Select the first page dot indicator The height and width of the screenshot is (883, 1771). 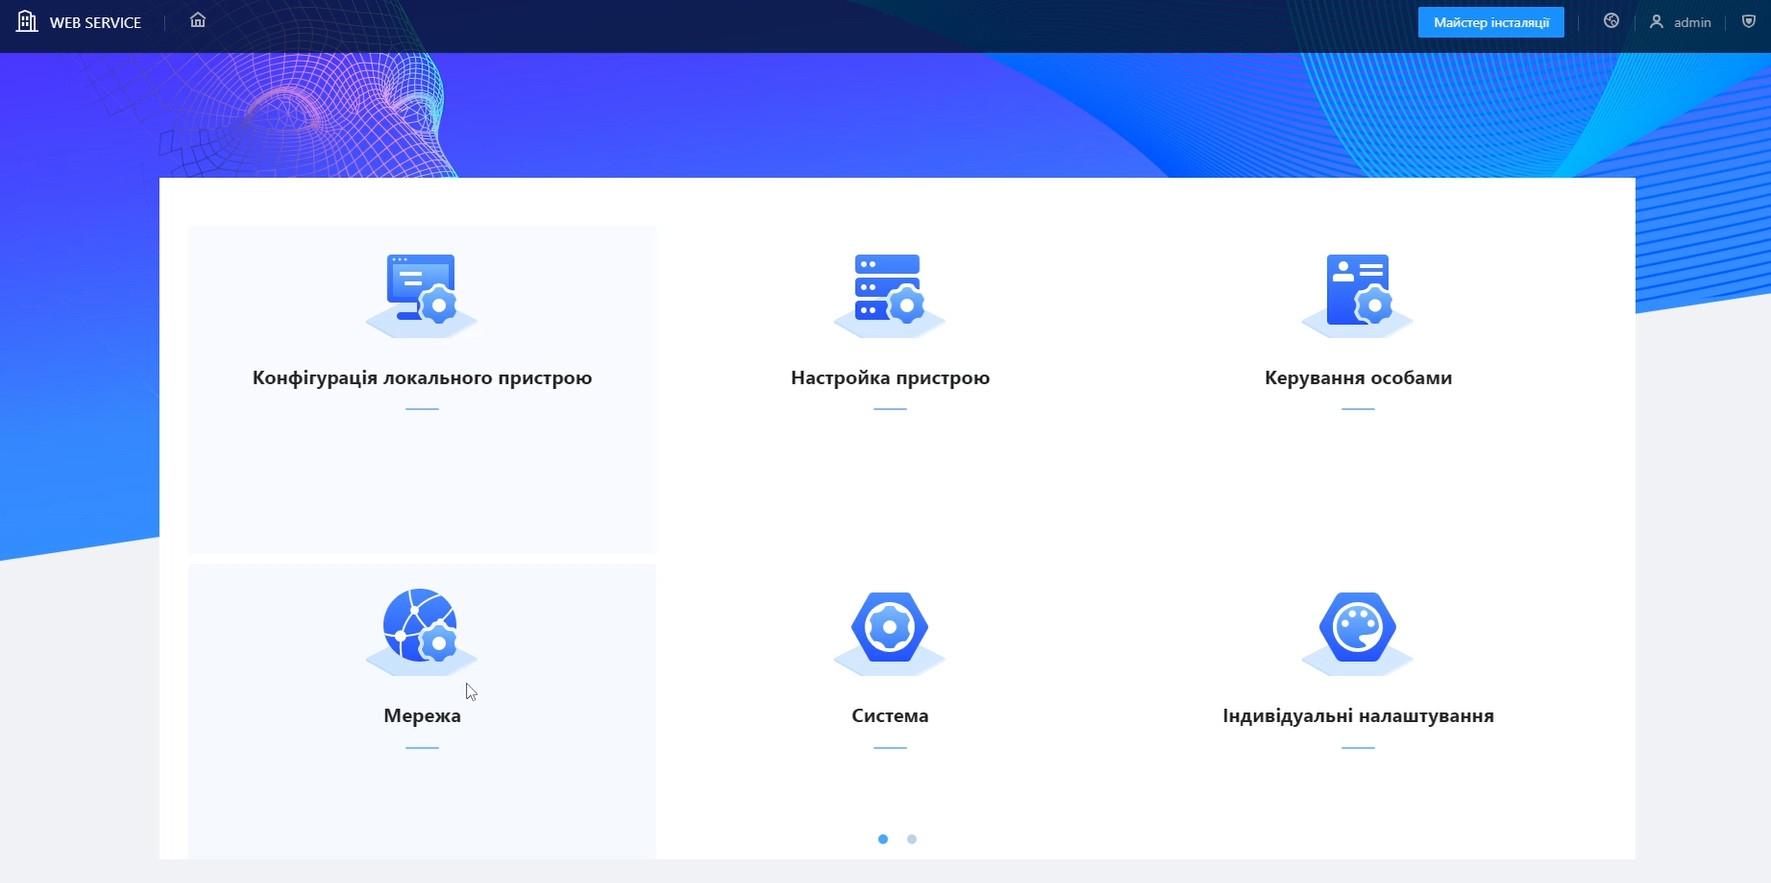(x=883, y=839)
